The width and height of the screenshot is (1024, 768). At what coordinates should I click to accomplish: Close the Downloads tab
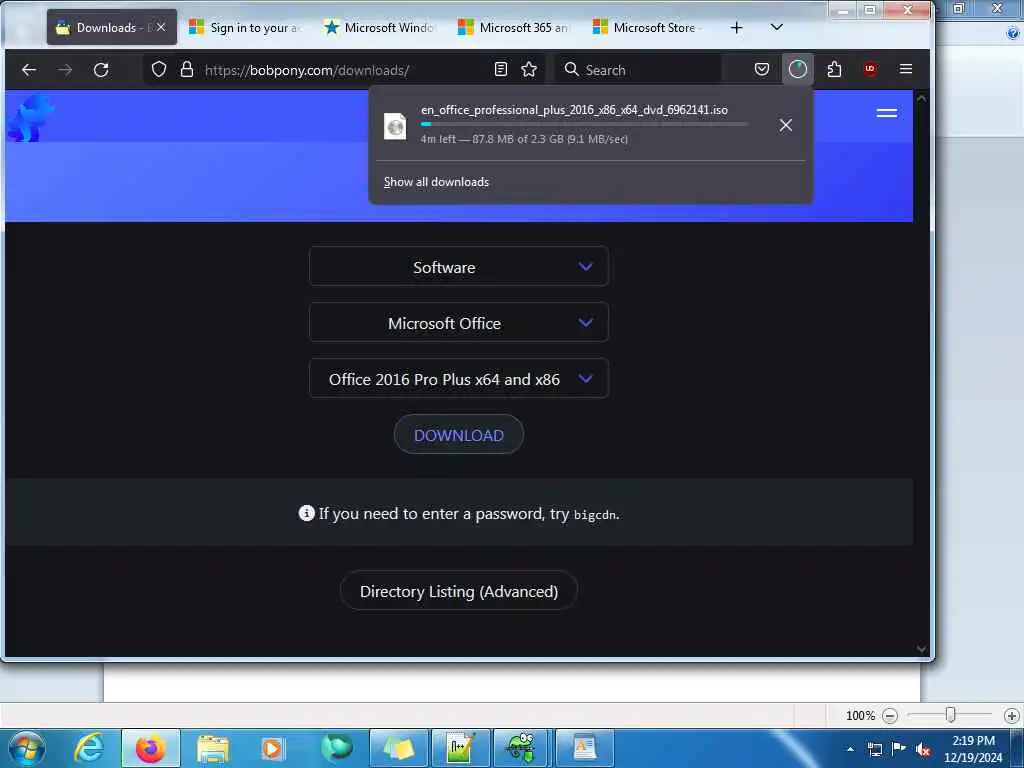161,27
